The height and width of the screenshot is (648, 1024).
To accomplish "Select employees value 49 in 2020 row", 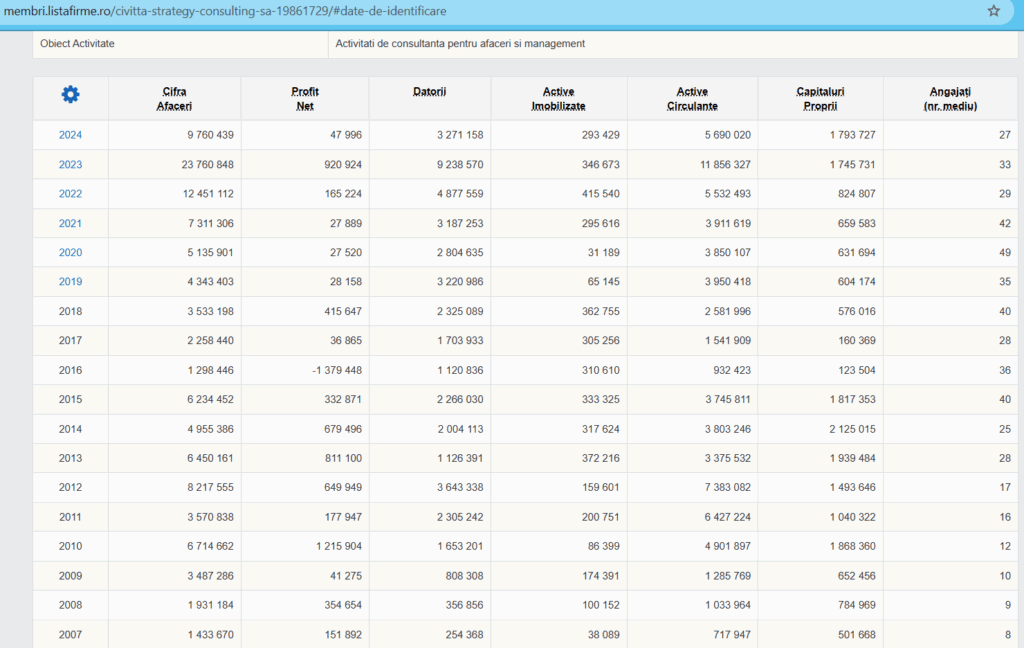I will pos(1005,253).
